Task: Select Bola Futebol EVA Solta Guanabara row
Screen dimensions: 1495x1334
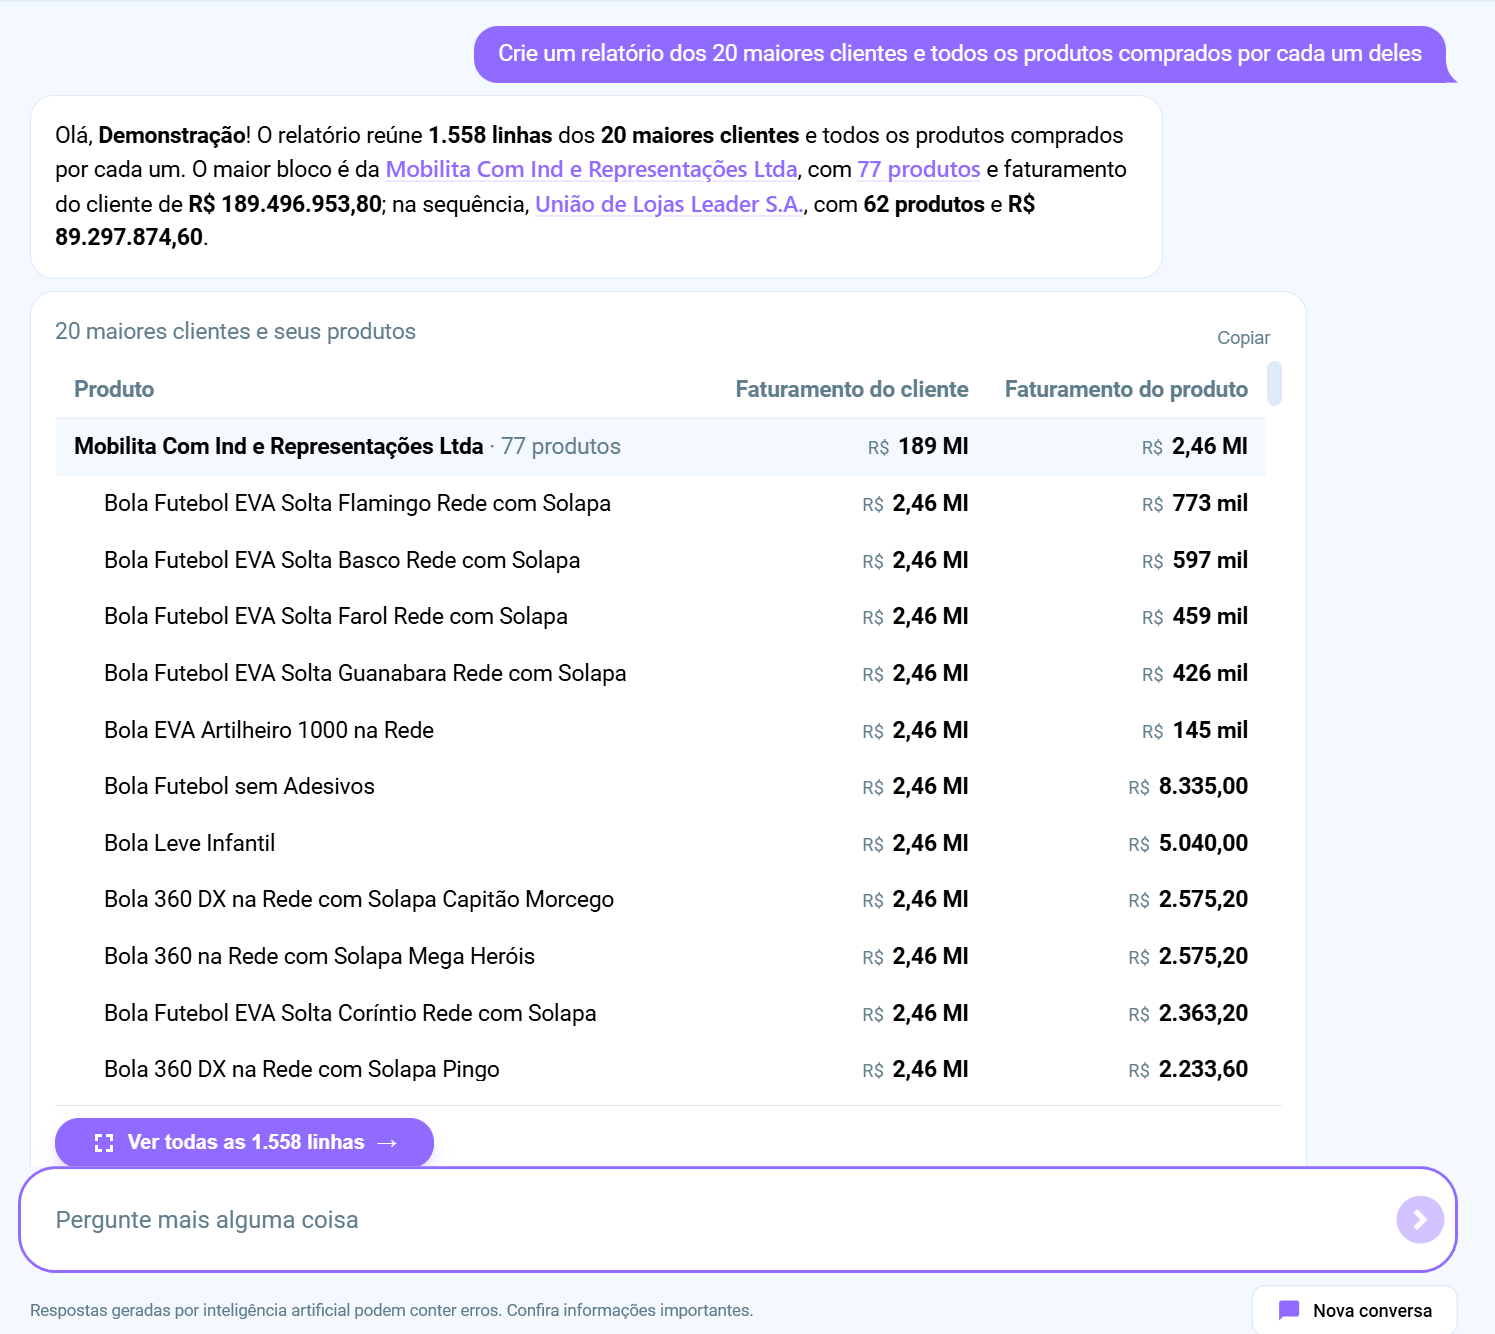Action: [x=660, y=673]
